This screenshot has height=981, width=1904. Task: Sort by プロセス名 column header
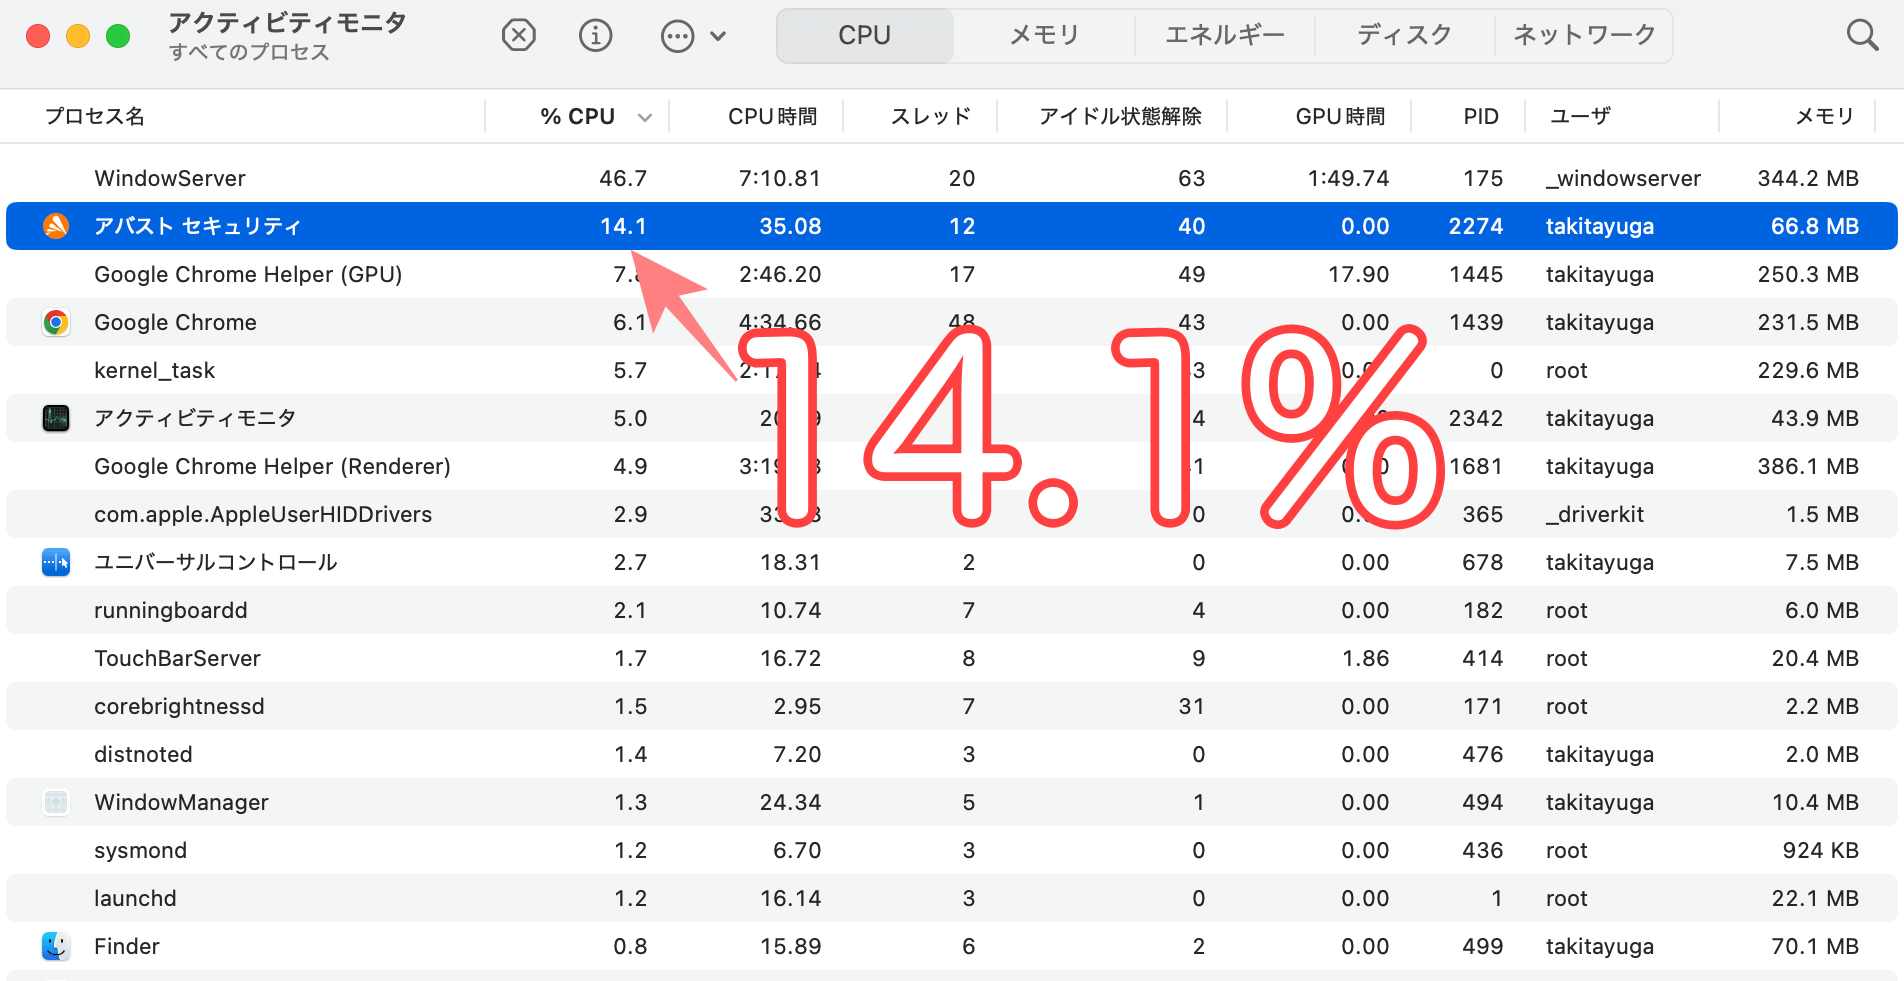pos(95,117)
